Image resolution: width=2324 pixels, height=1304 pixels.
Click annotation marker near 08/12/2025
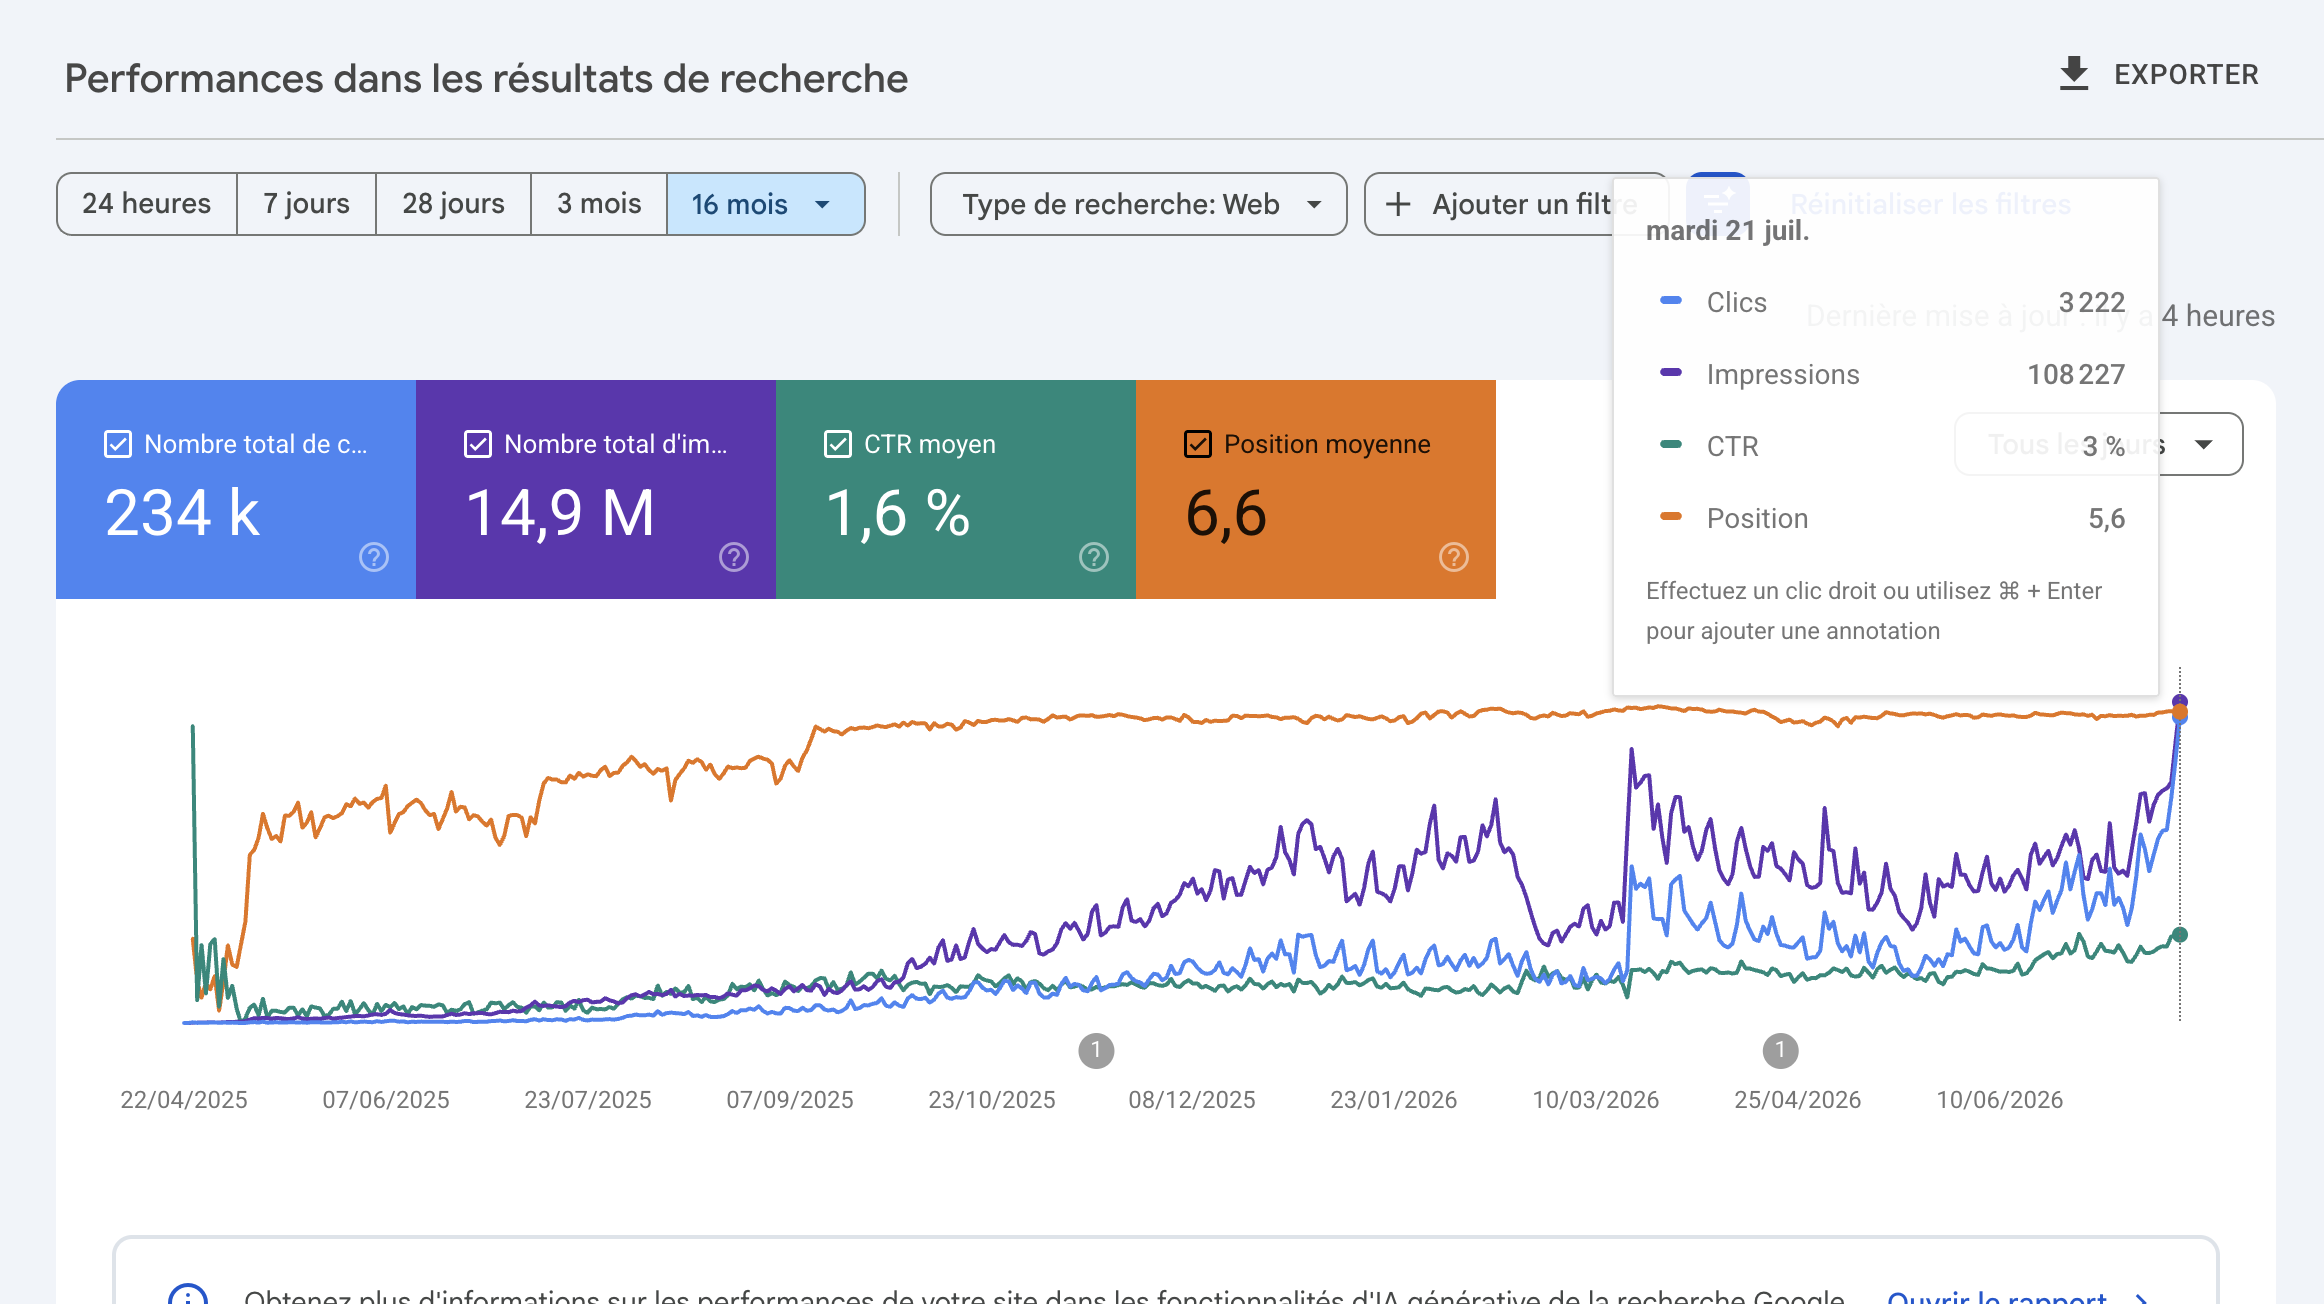[x=1096, y=1050]
